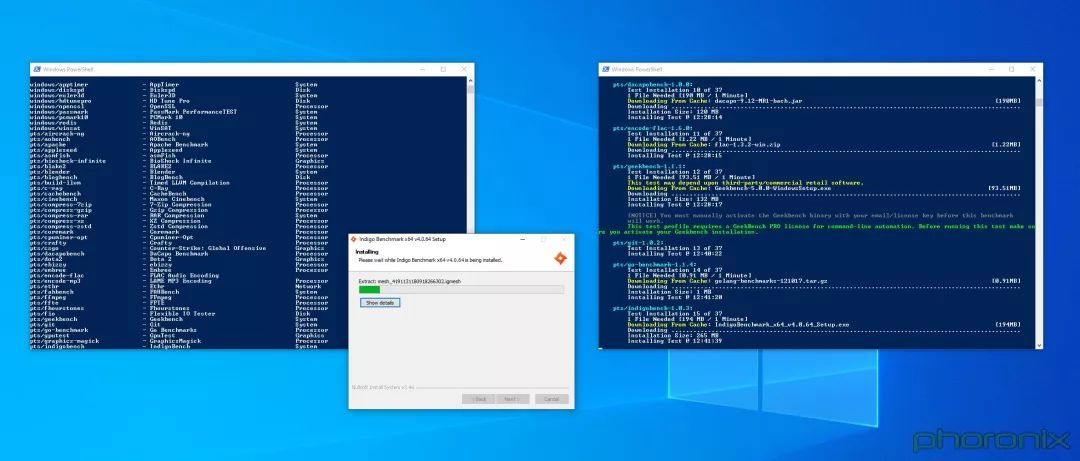Click the Indigo Setup title bar icon
1080x461 pixels.
point(354,239)
